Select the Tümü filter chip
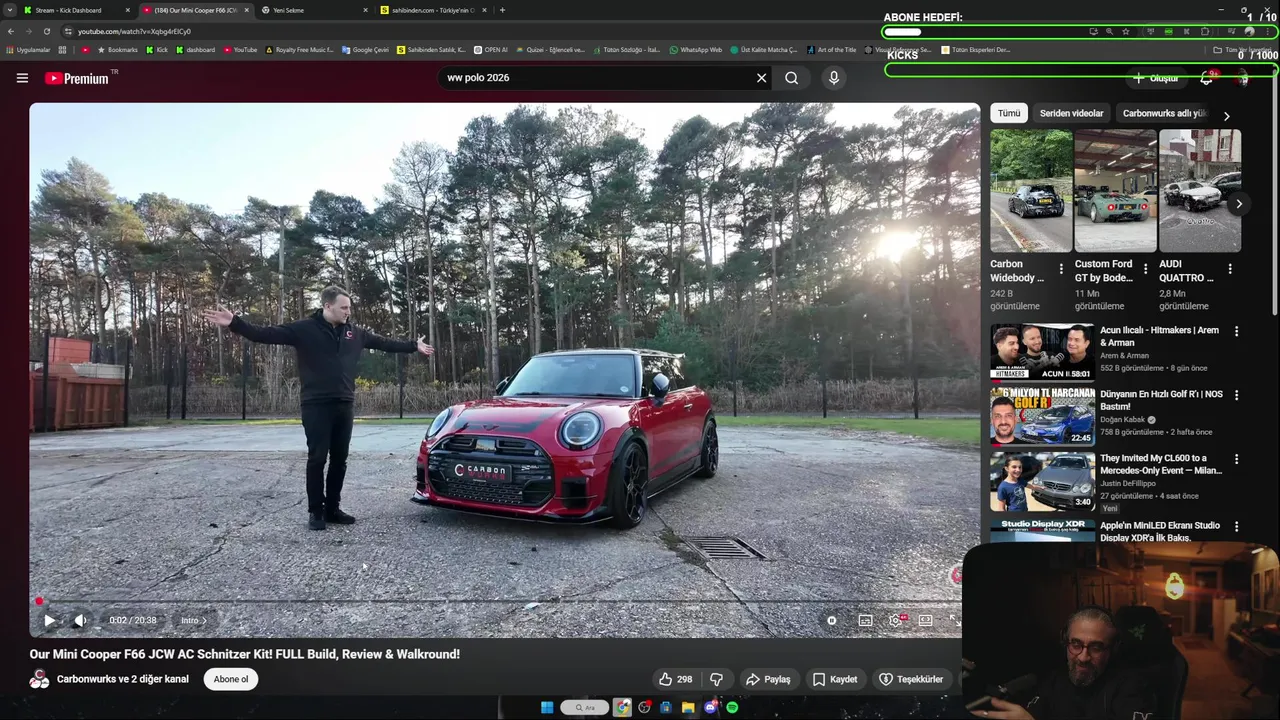The image size is (1280, 720). pyautogui.click(x=1009, y=113)
